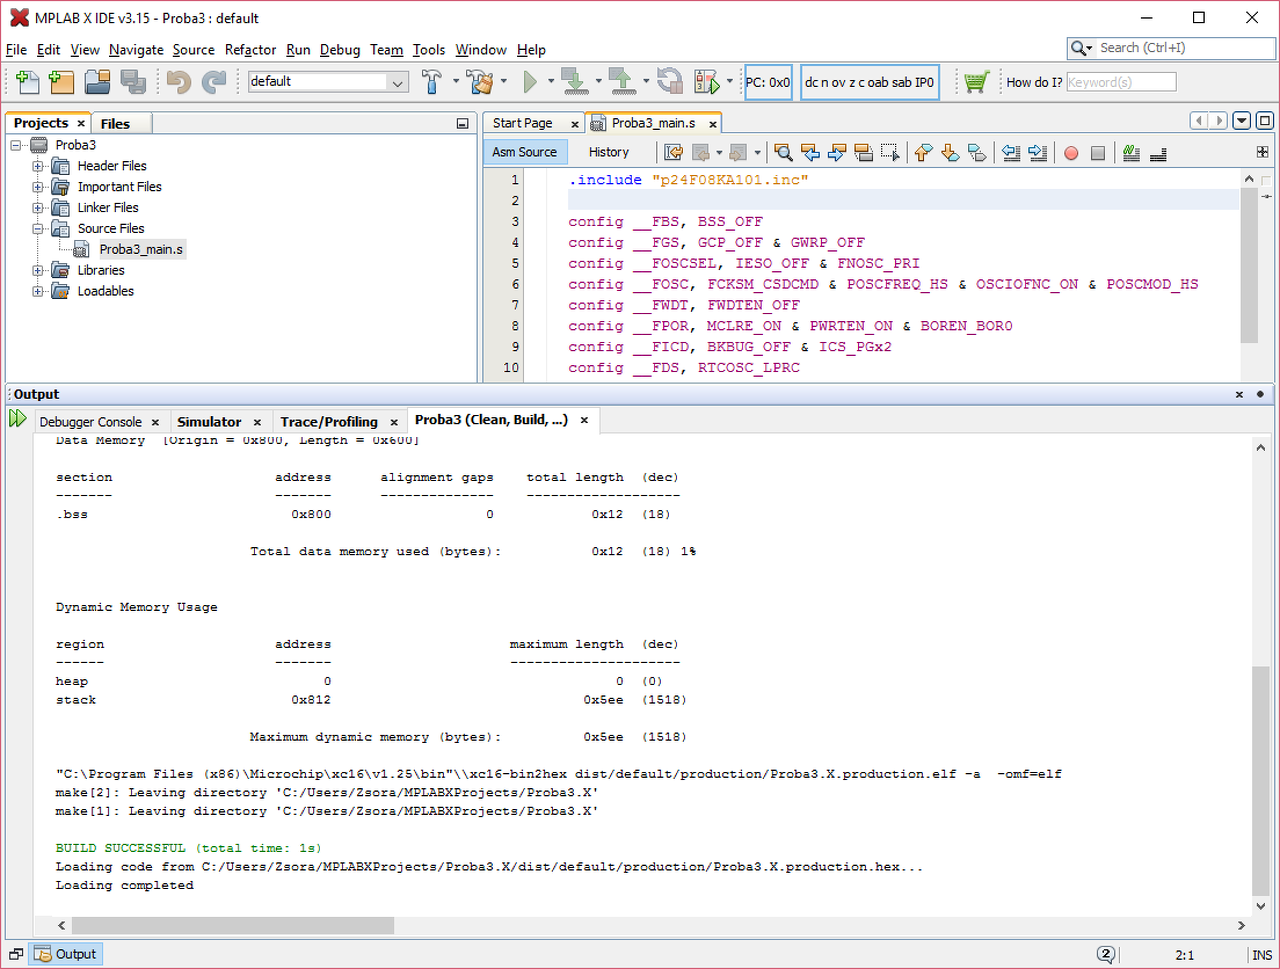
Task: Re-run build with green double-arrow icon
Action: click(x=18, y=419)
